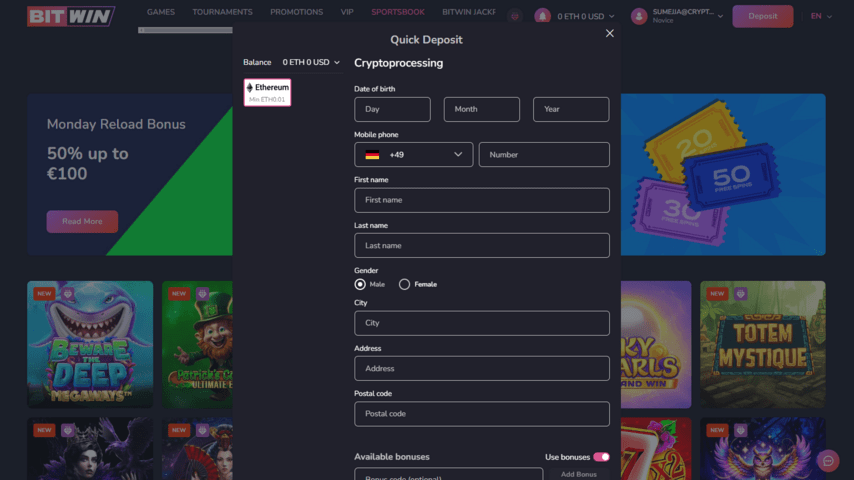854x480 pixels.
Task: Click the First name input
Action: pyautogui.click(x=481, y=200)
